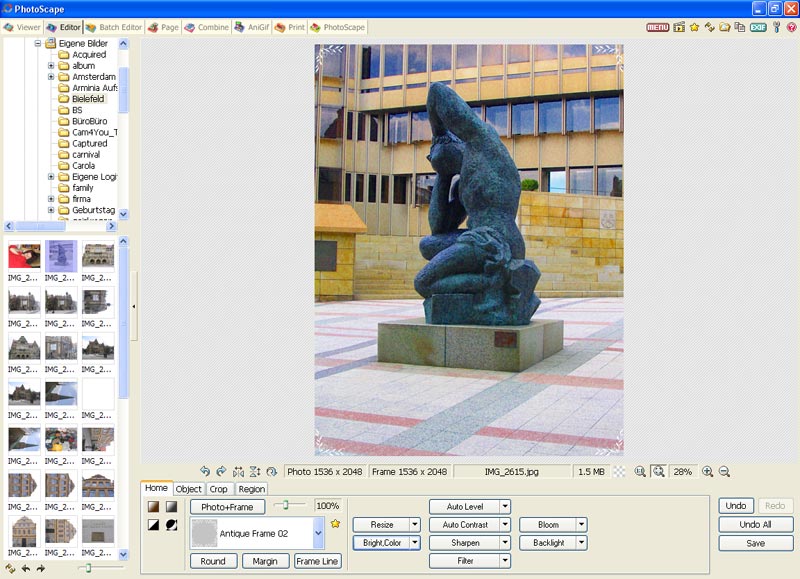Click the red MENU icon
Screen dimensions: 800x579
657,27
